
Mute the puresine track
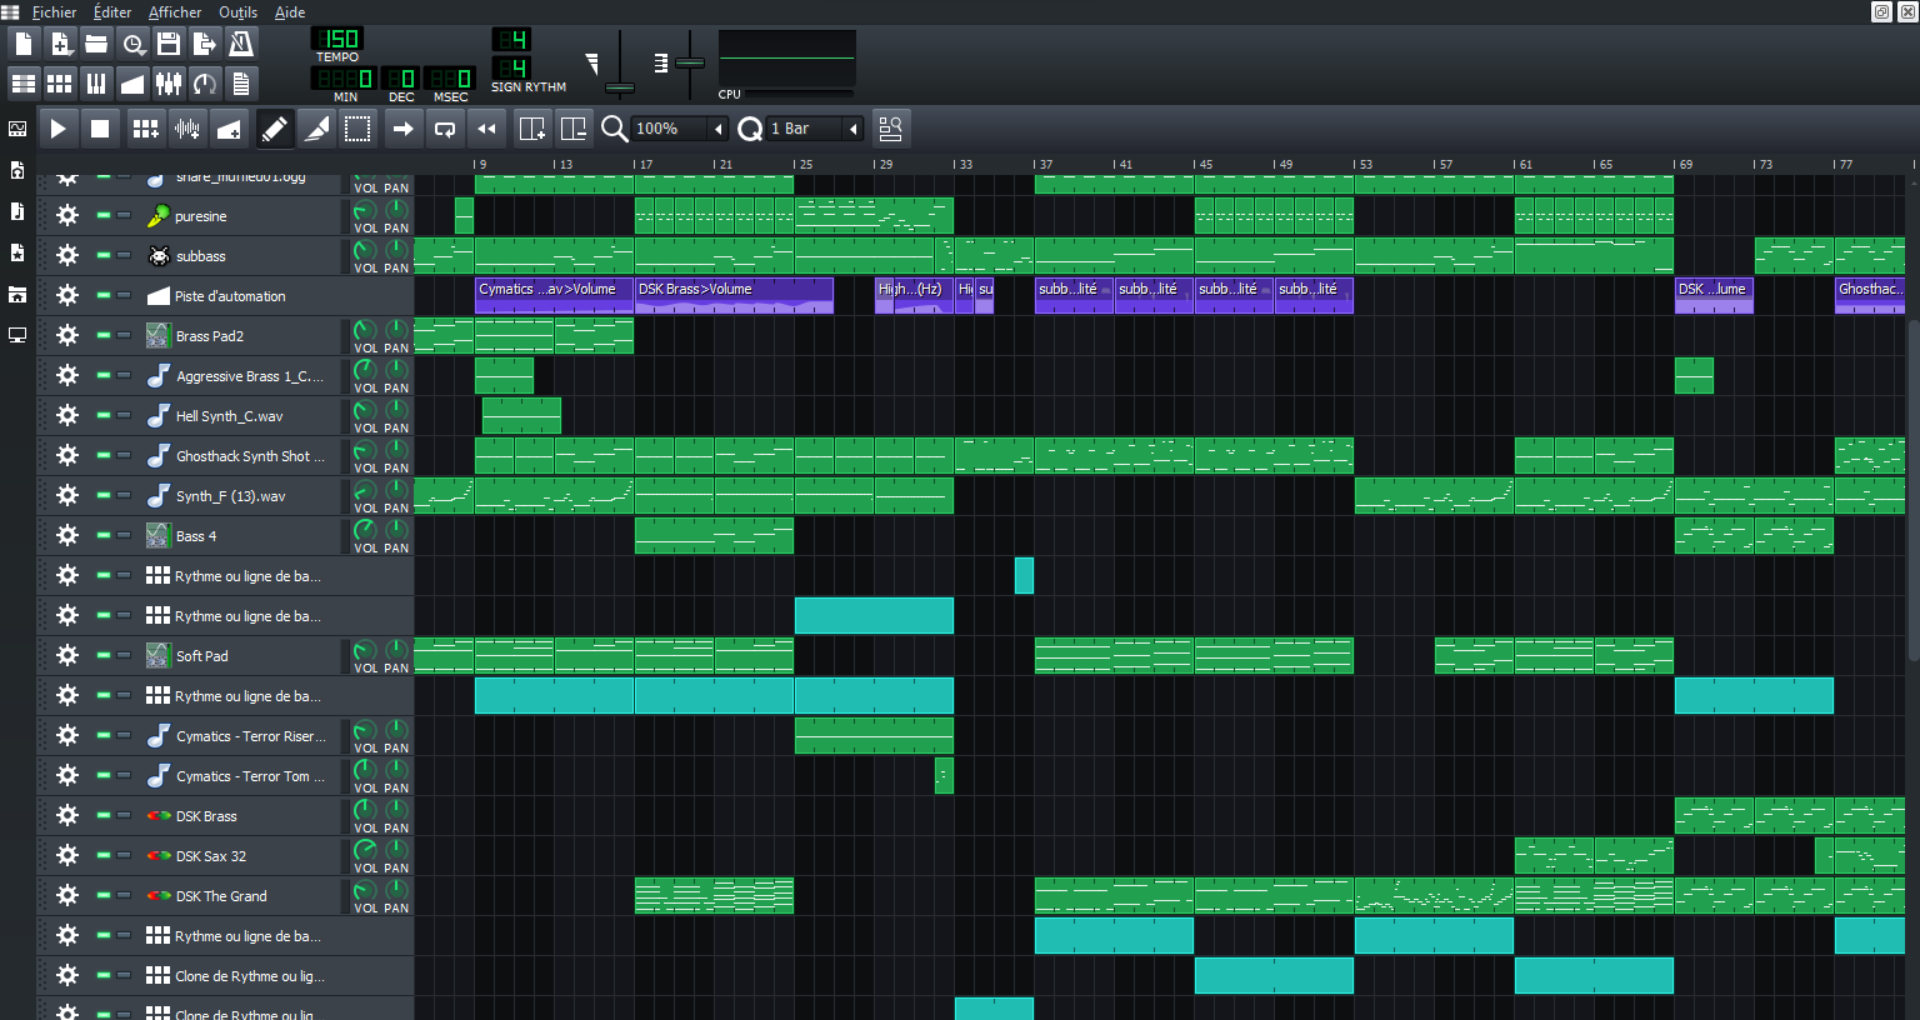[103, 215]
